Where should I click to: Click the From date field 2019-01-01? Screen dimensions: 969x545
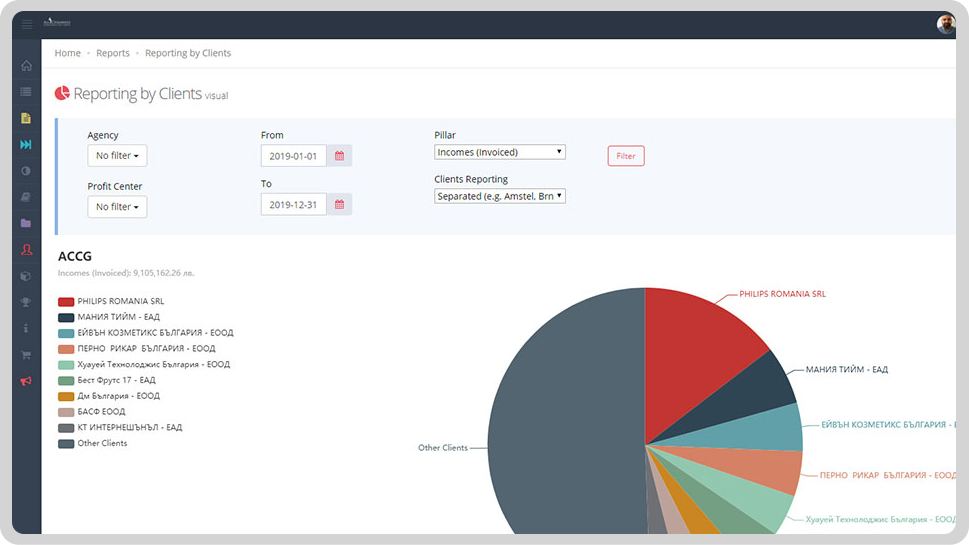pos(294,156)
